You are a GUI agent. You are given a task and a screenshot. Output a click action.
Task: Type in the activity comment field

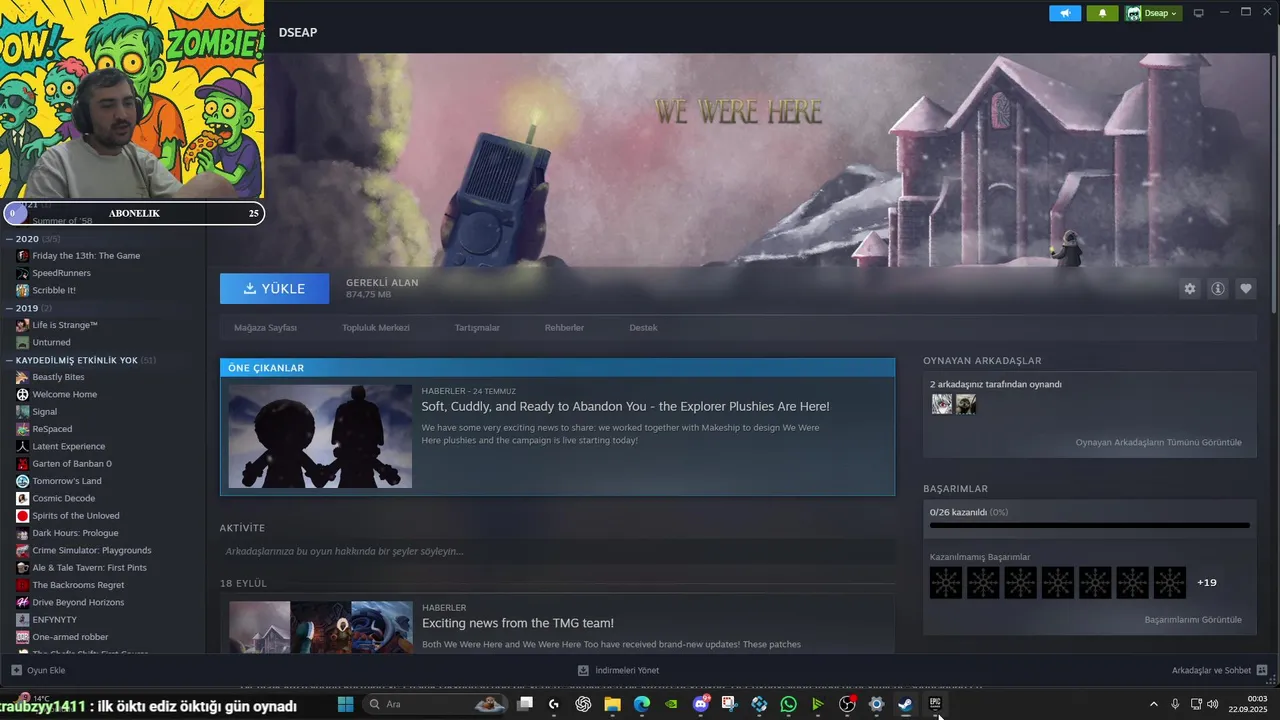click(557, 551)
